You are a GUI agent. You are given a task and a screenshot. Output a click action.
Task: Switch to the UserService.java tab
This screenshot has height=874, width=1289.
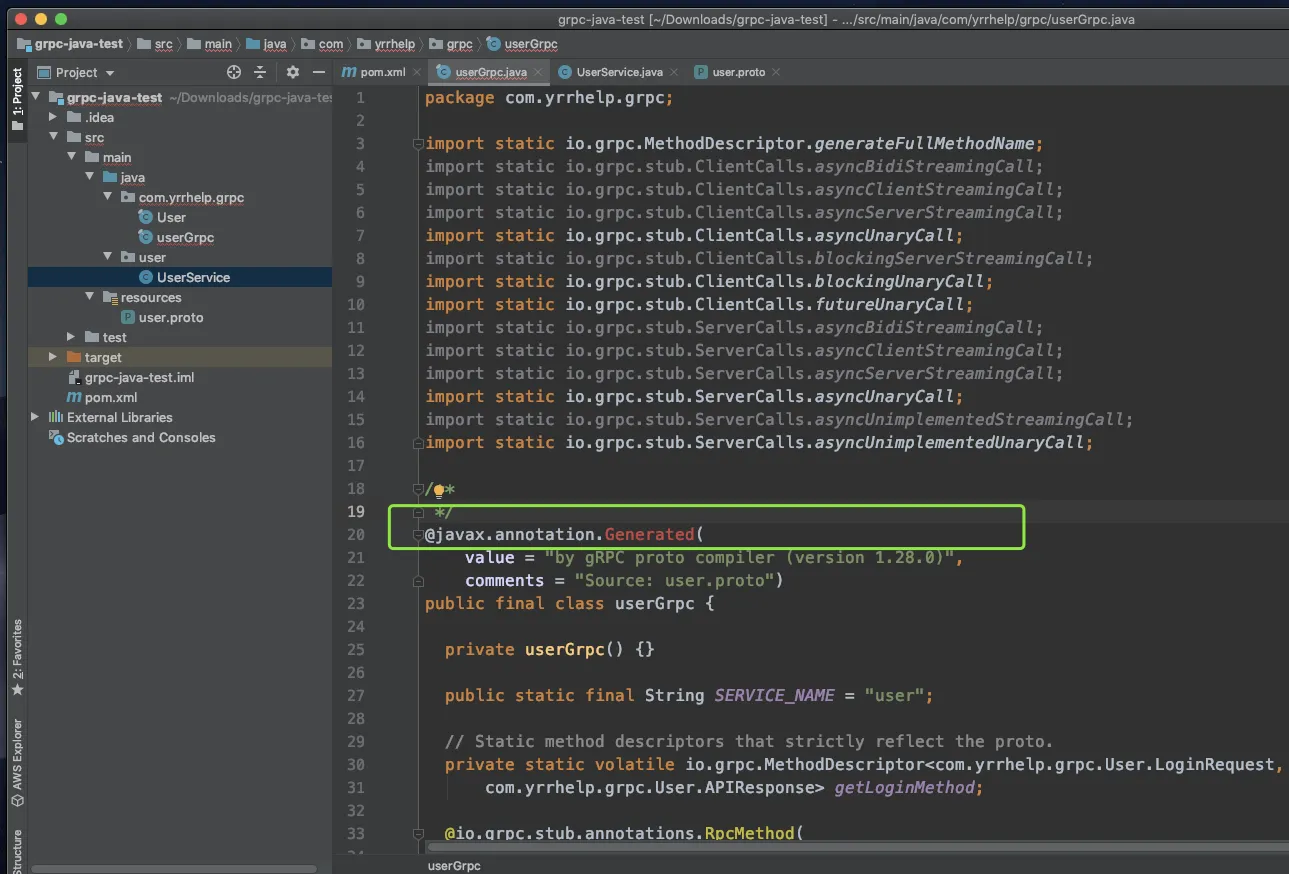619,72
